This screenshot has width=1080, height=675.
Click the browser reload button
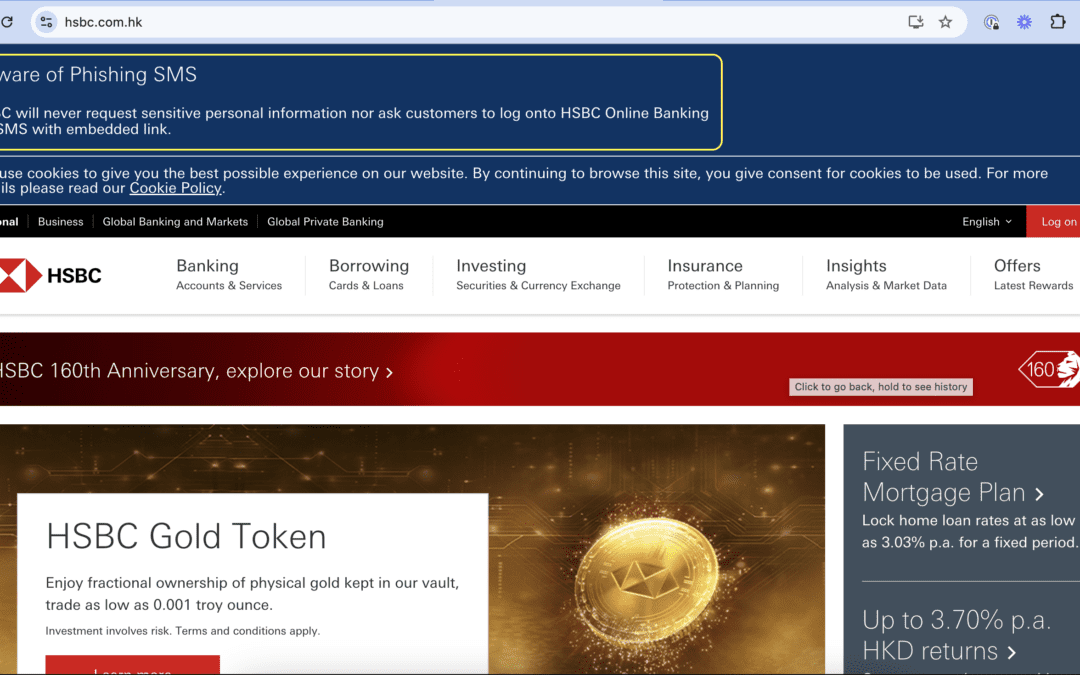click(6, 22)
